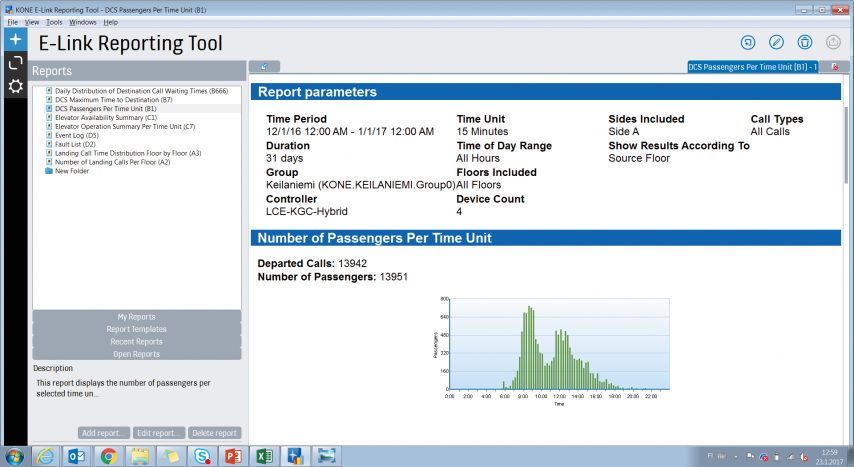
Task: Open the Tools menu
Action: tap(54, 21)
